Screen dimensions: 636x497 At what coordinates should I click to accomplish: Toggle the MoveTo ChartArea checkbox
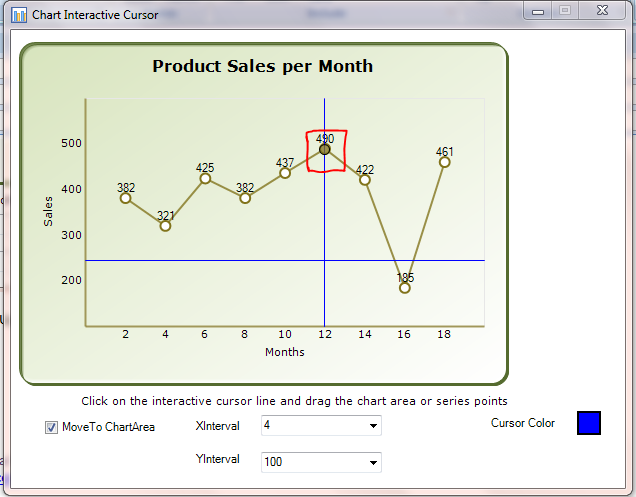(x=52, y=427)
